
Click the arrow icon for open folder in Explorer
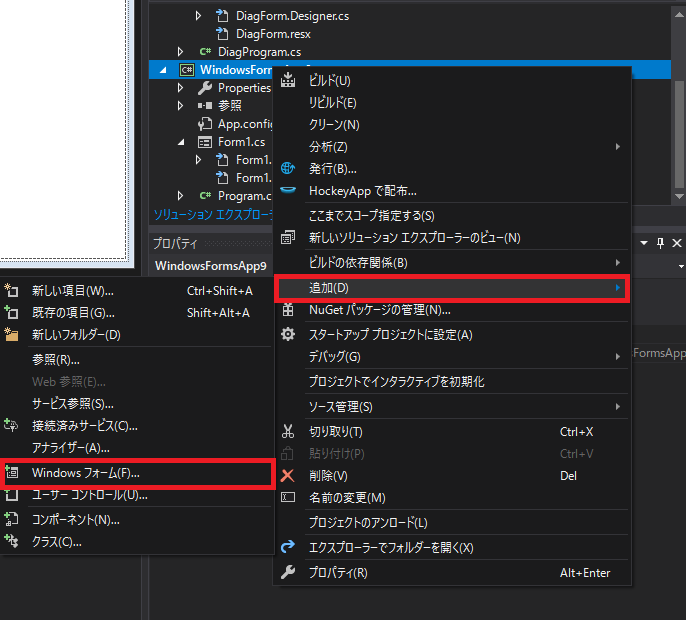coord(288,547)
